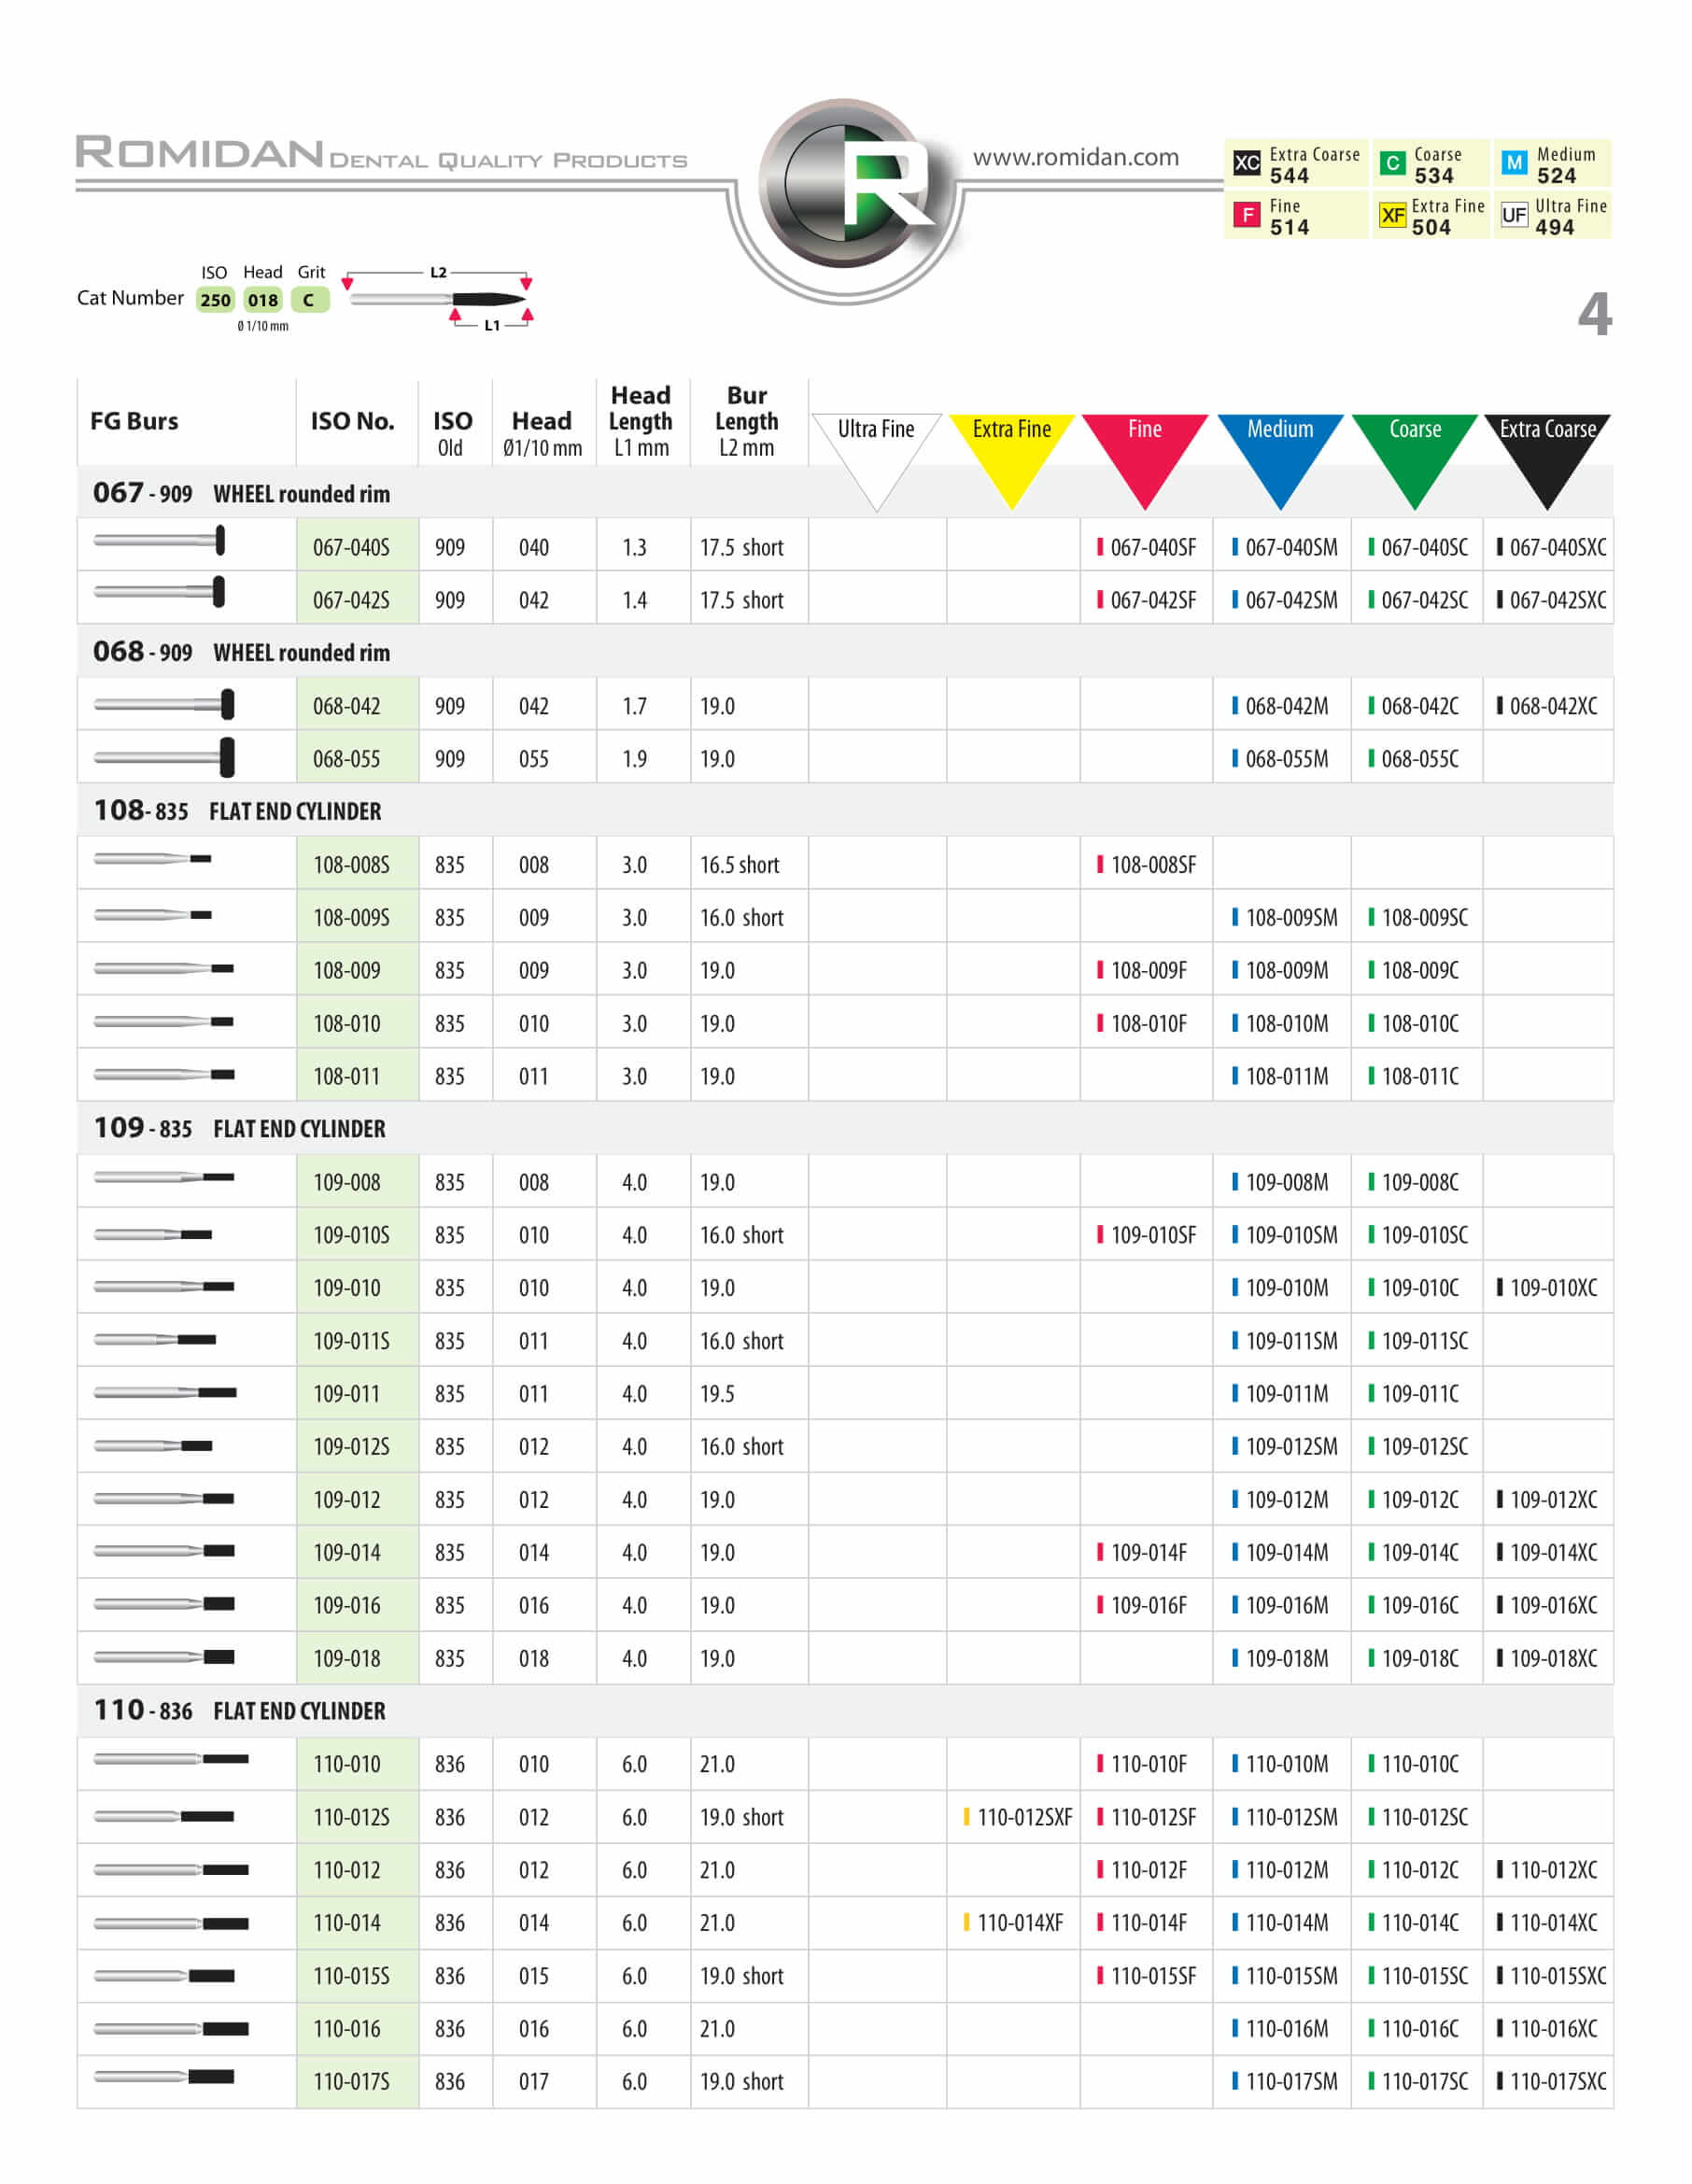1692x2184 pixels.
Task: Click the UF Ultra Fine legend icon
Action: 1514,214
